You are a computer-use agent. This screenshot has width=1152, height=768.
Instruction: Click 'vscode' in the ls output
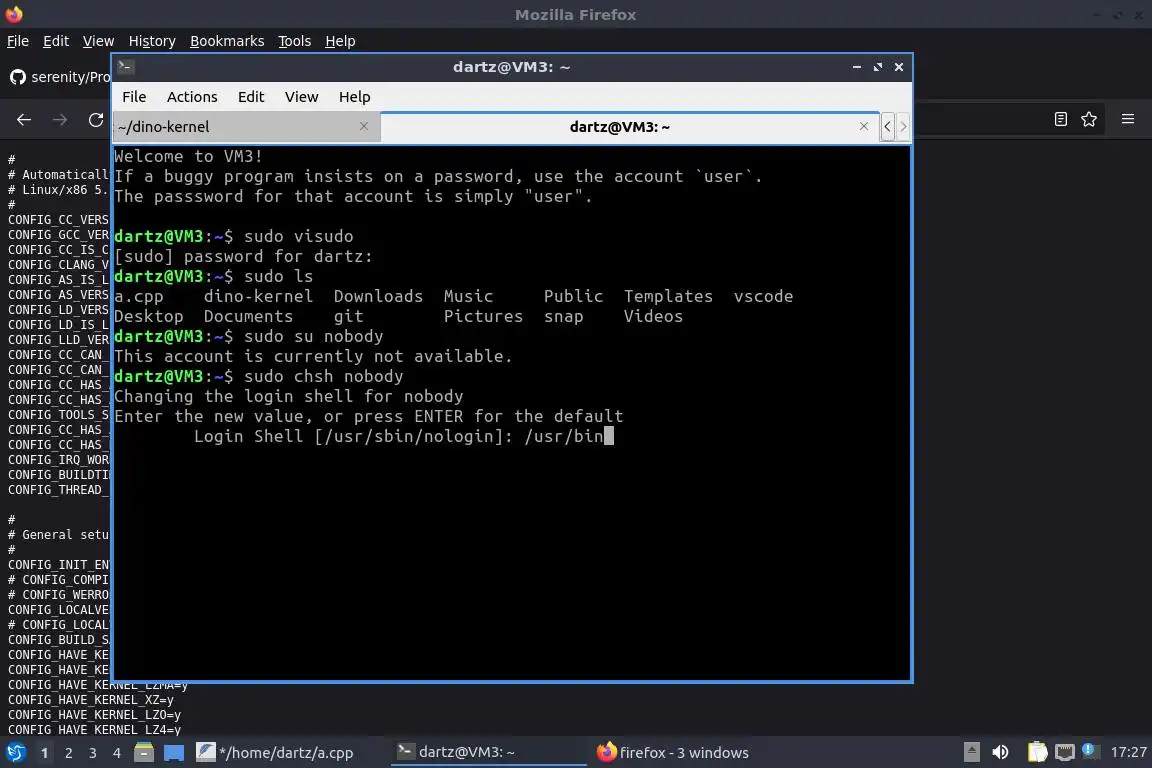pyautogui.click(x=763, y=296)
